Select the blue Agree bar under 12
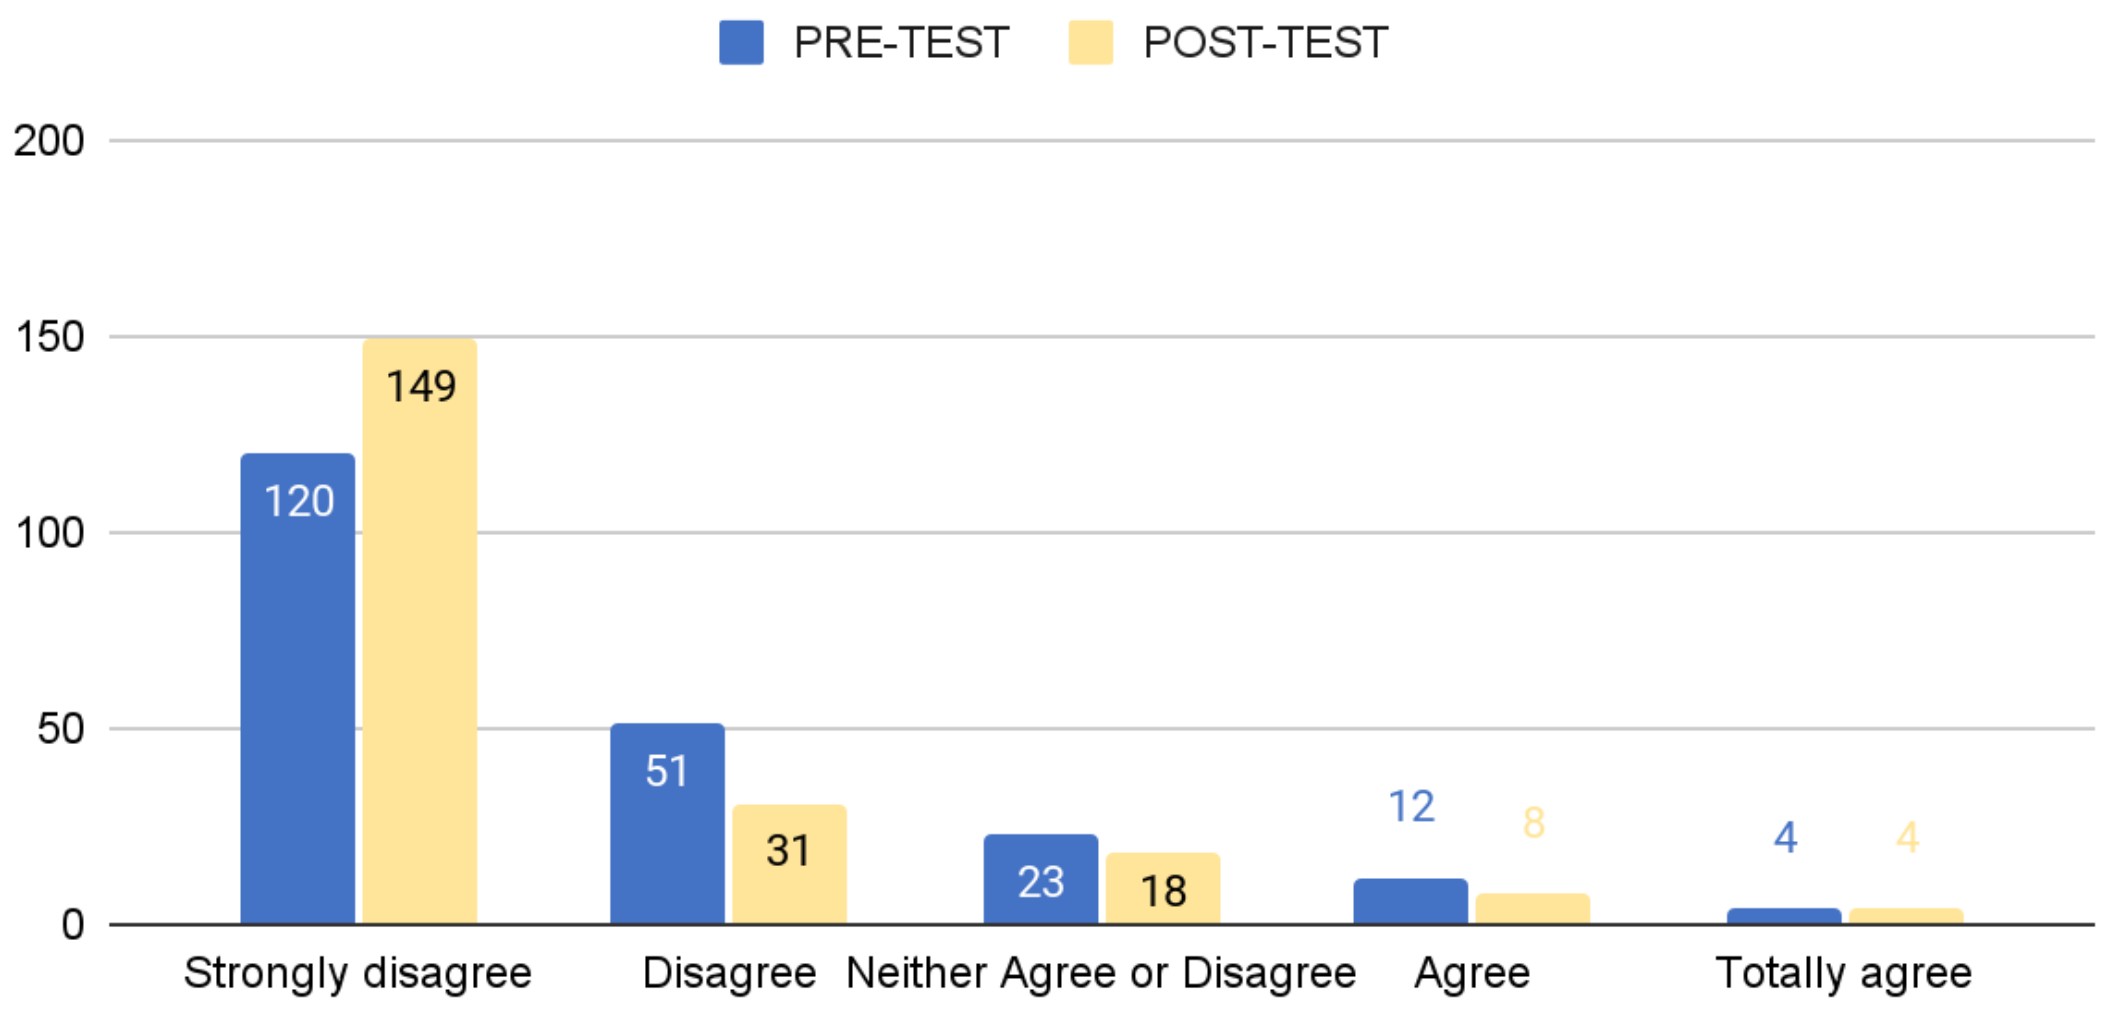This screenshot has height=1014, width=2124. click(x=1411, y=901)
